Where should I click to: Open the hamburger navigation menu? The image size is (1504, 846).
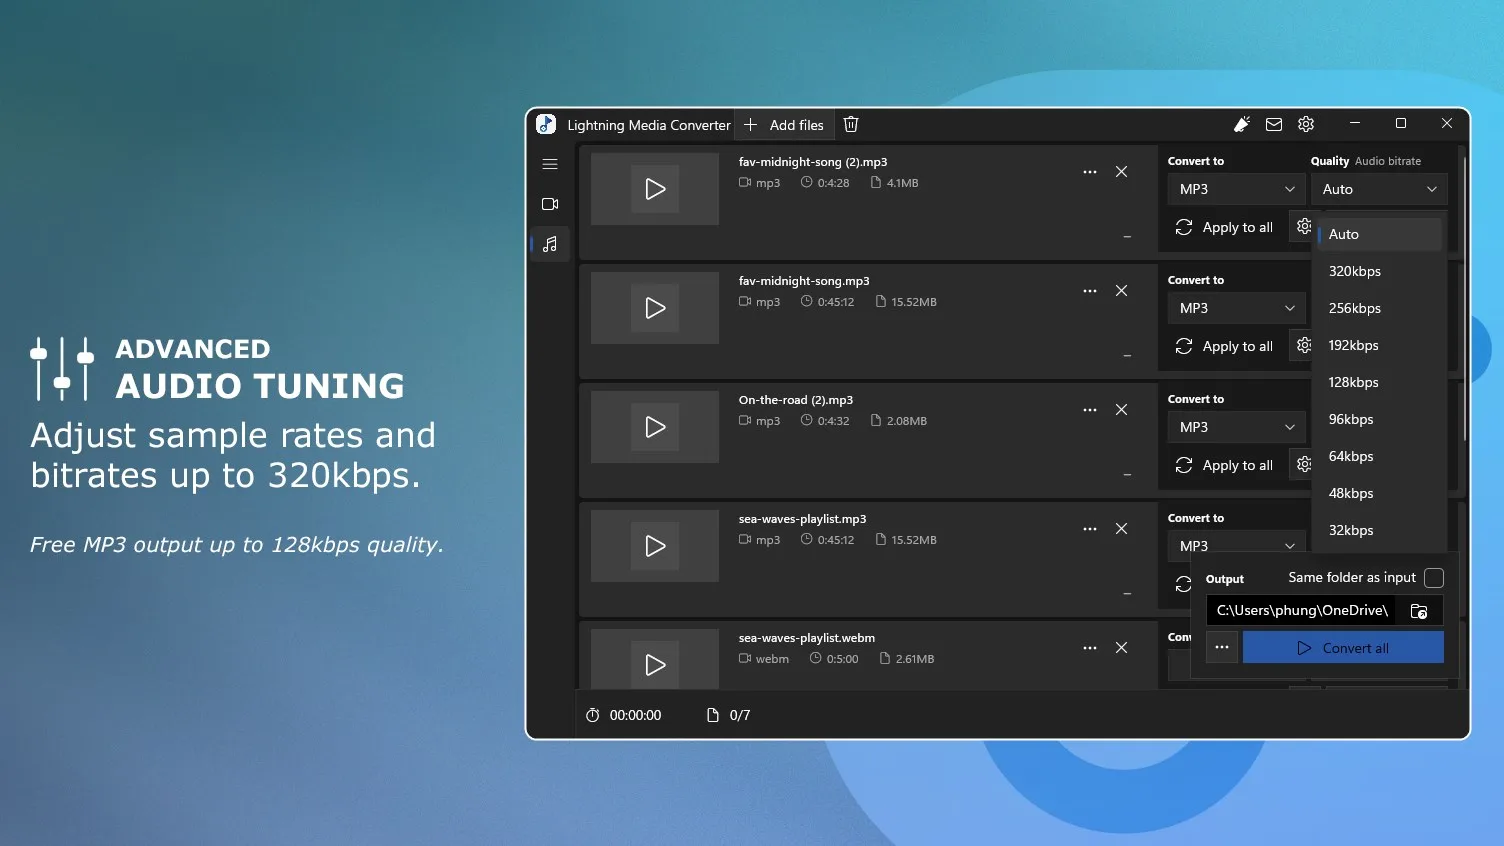tap(550, 164)
